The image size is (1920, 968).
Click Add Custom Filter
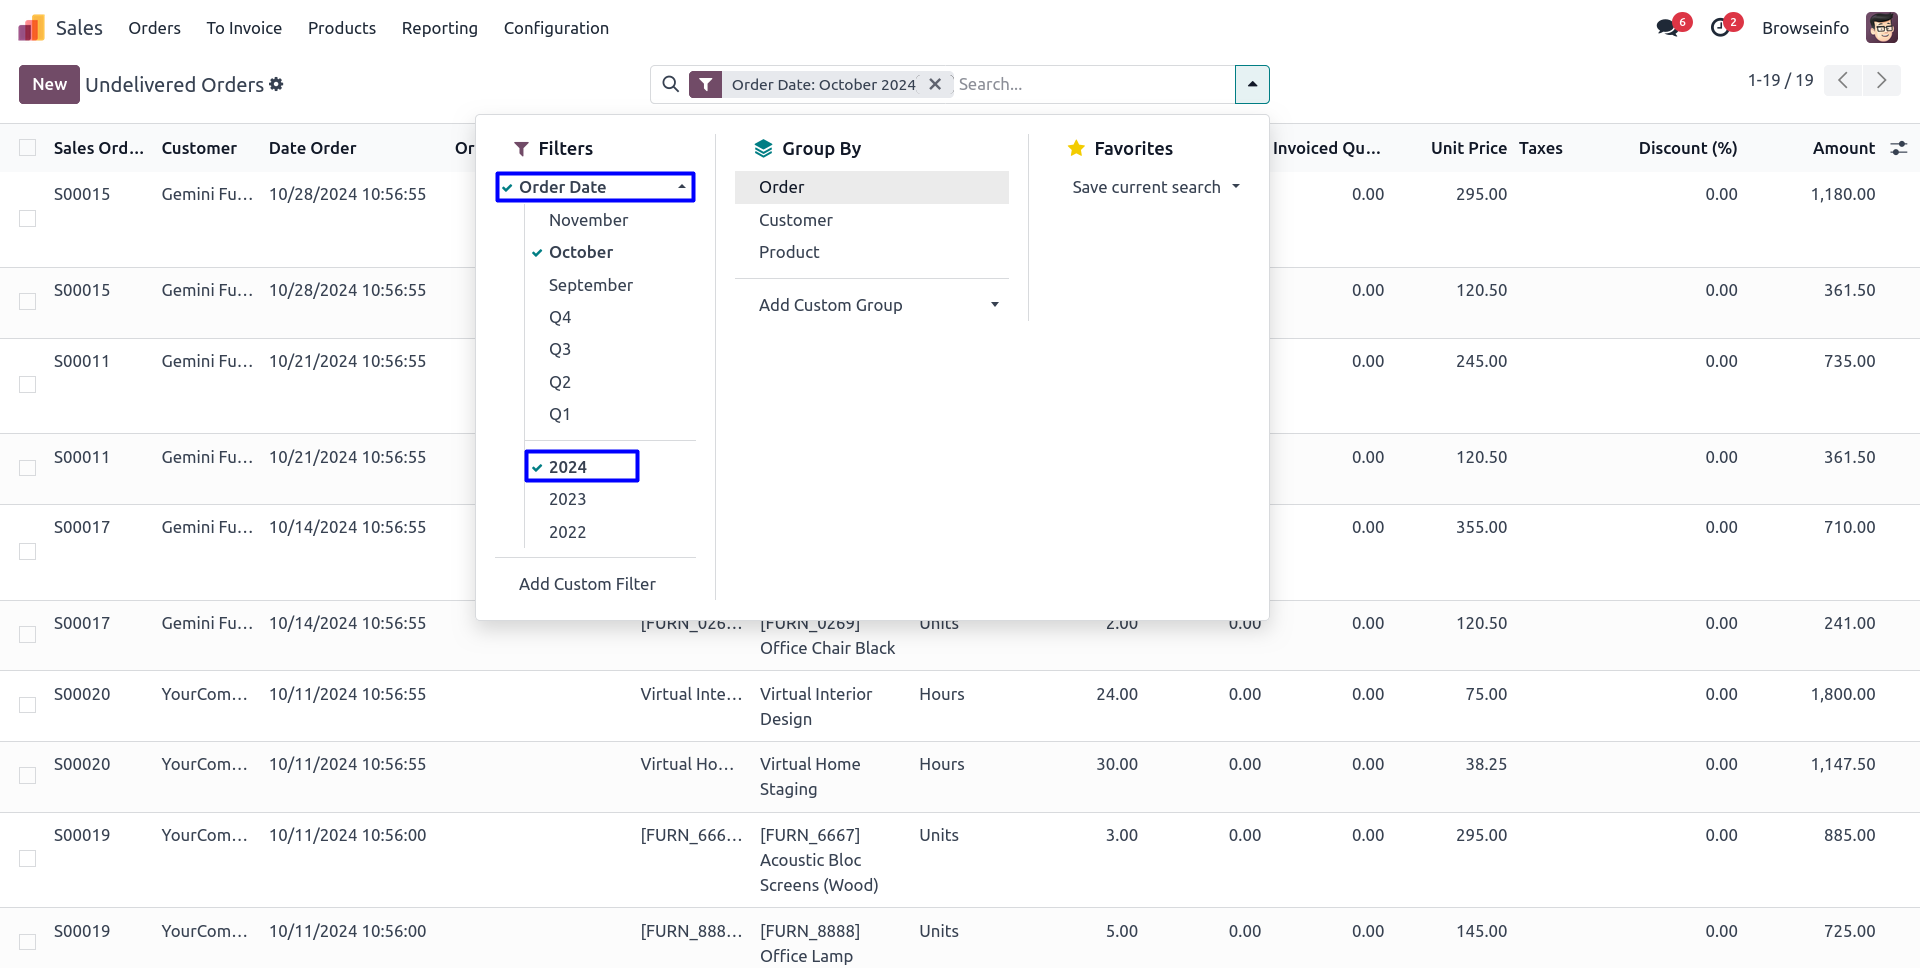point(587,584)
